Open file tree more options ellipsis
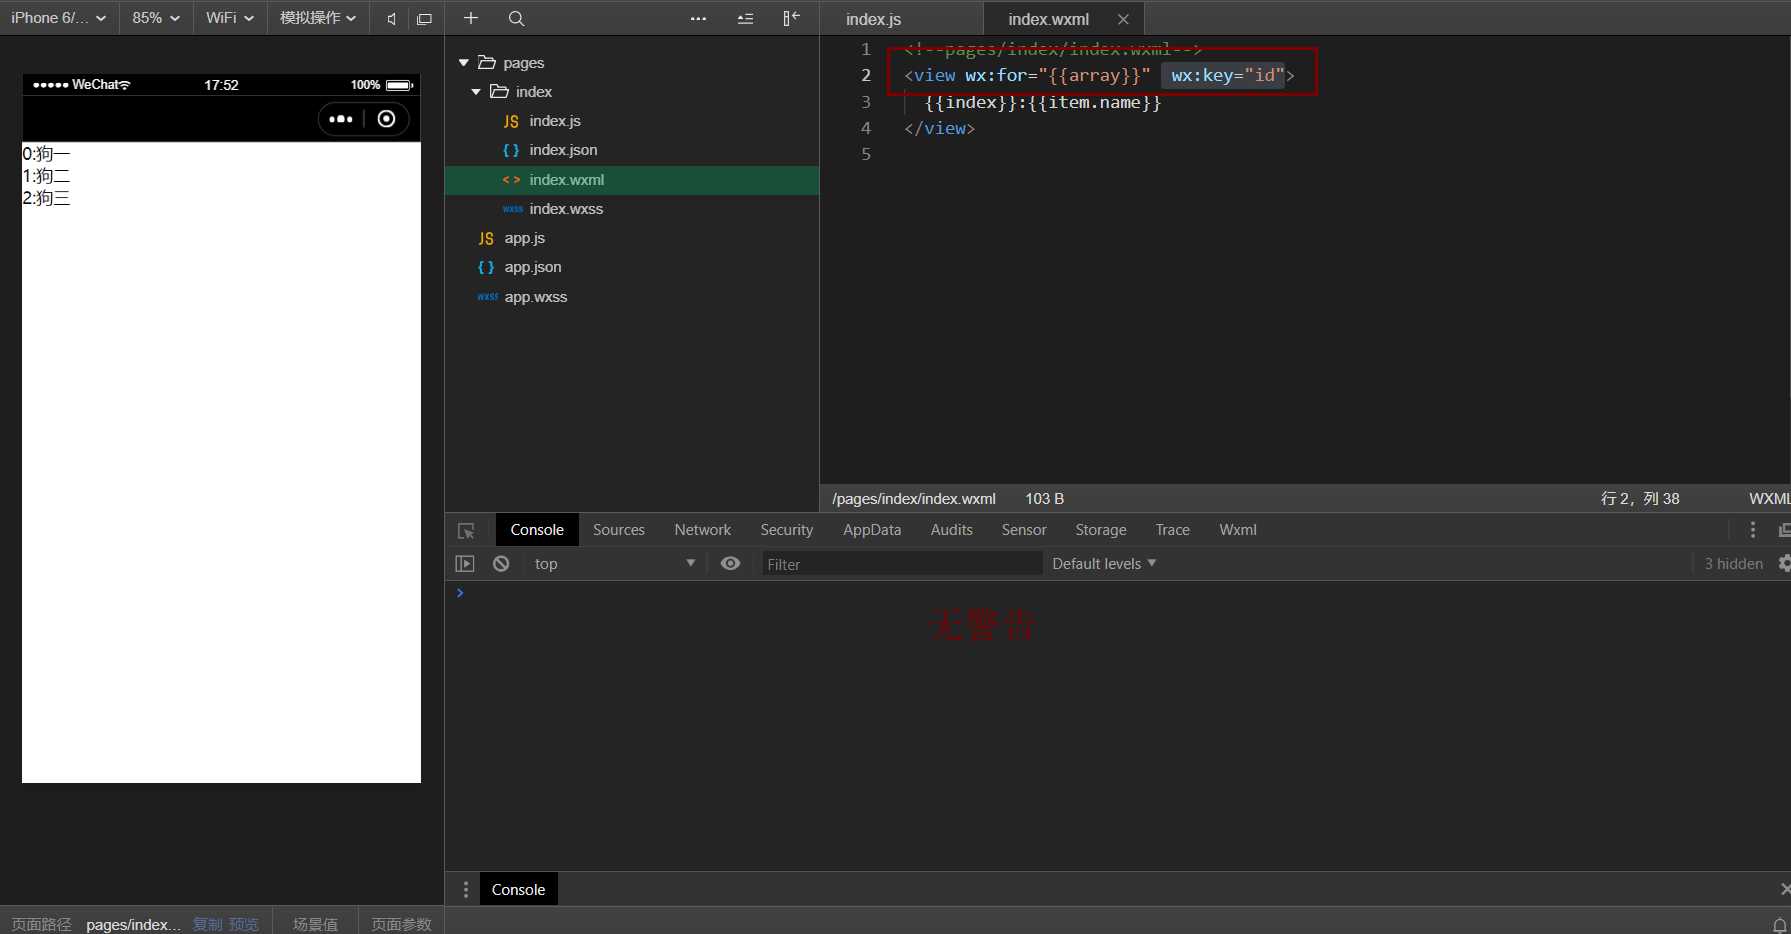Image resolution: width=1791 pixels, height=934 pixels. (698, 18)
